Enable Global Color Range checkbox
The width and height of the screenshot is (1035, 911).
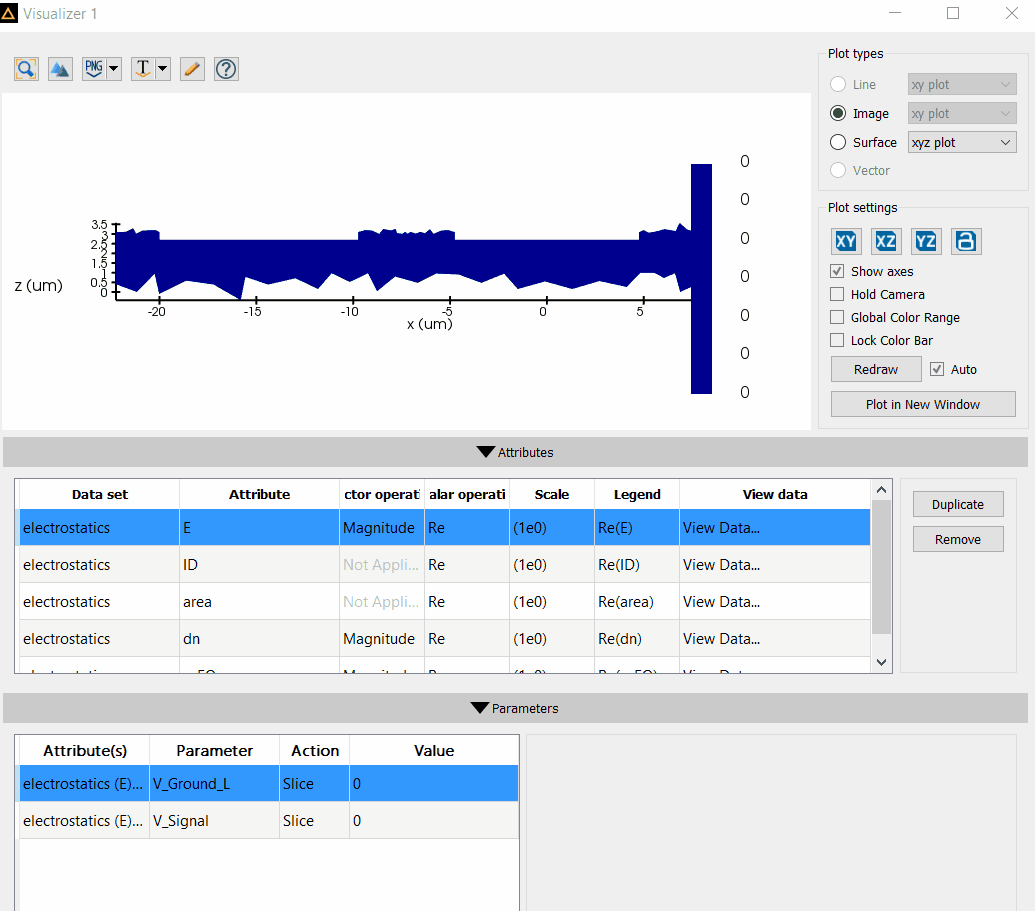(837, 318)
